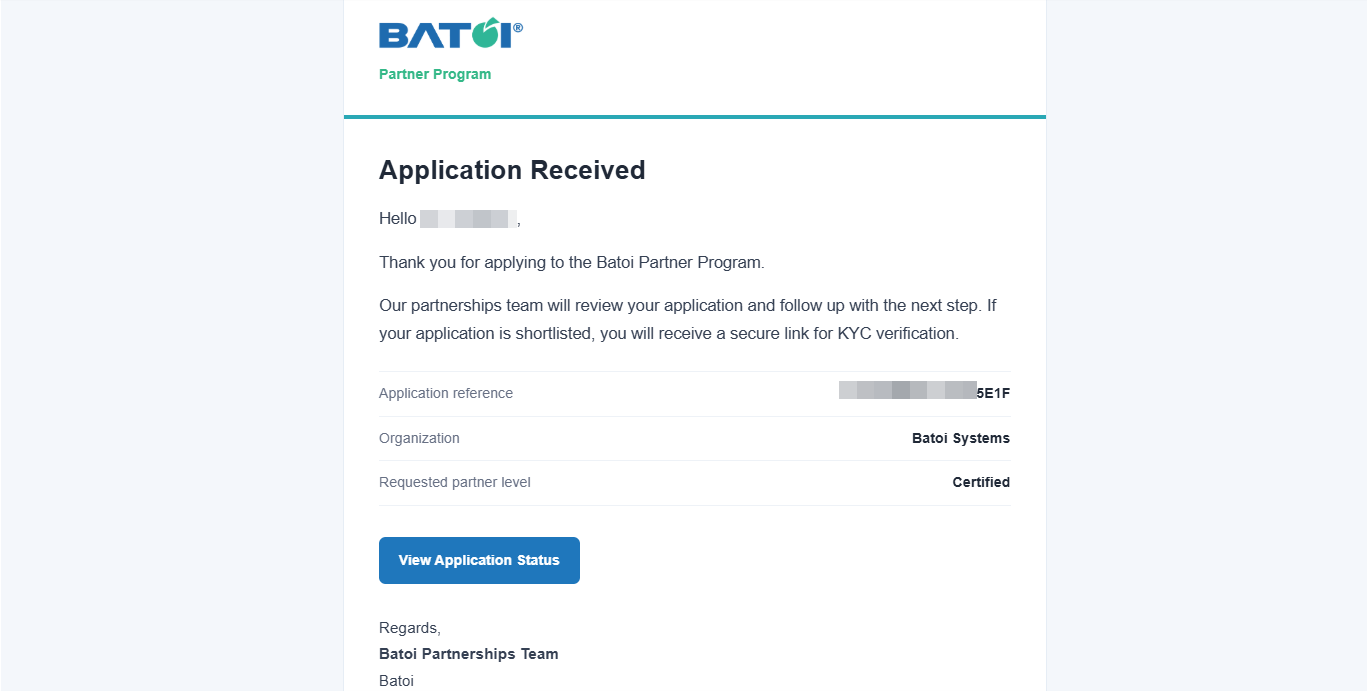Click the blurred recipient name after Hello
This screenshot has width=1367, height=691.
468,218
